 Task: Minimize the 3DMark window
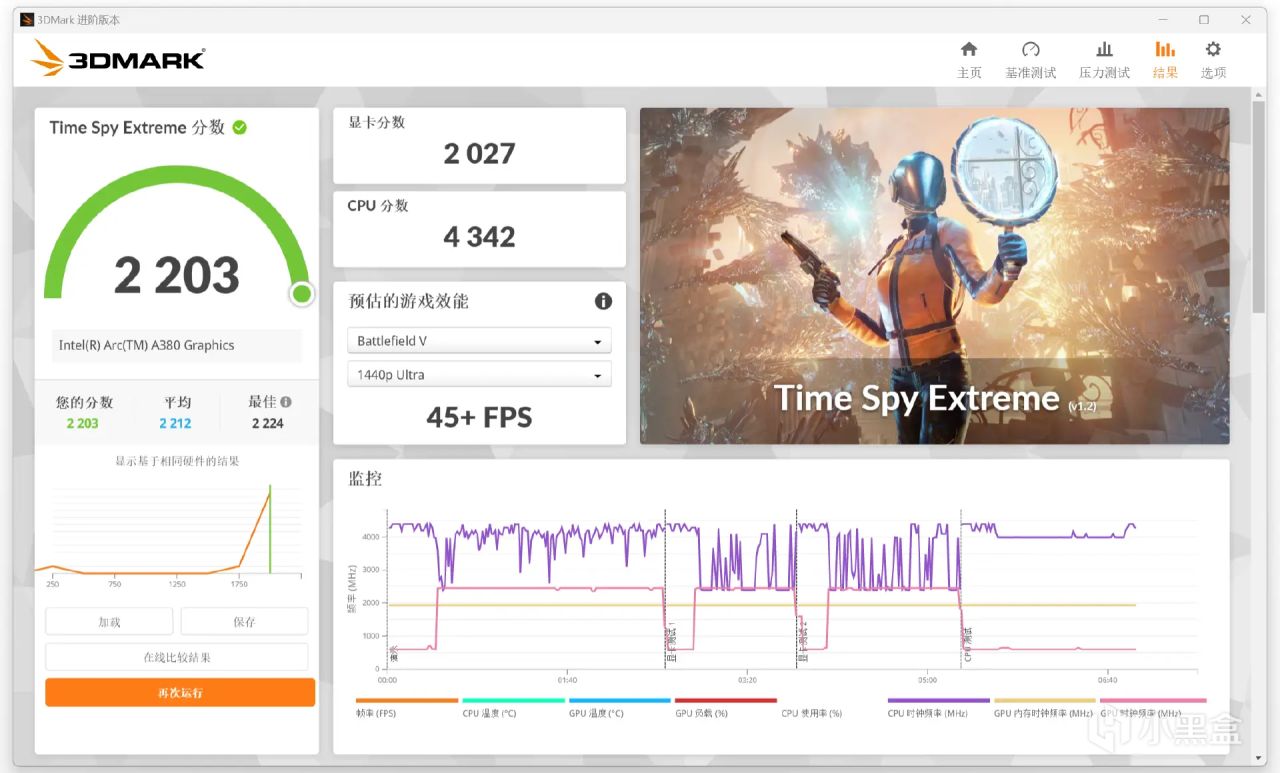coord(1163,19)
